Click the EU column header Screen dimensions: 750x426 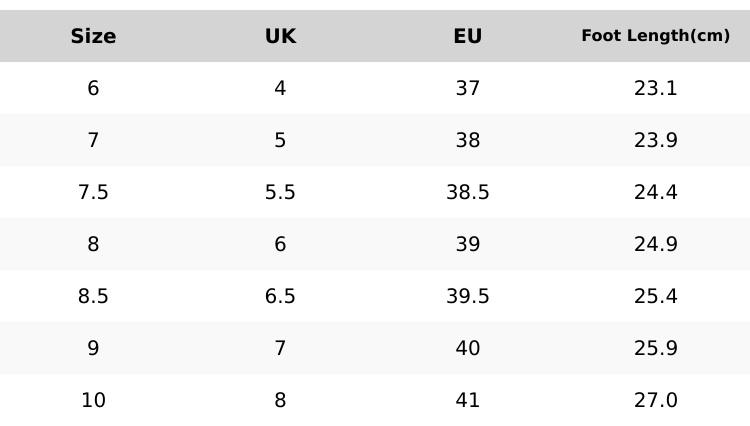click(x=467, y=36)
